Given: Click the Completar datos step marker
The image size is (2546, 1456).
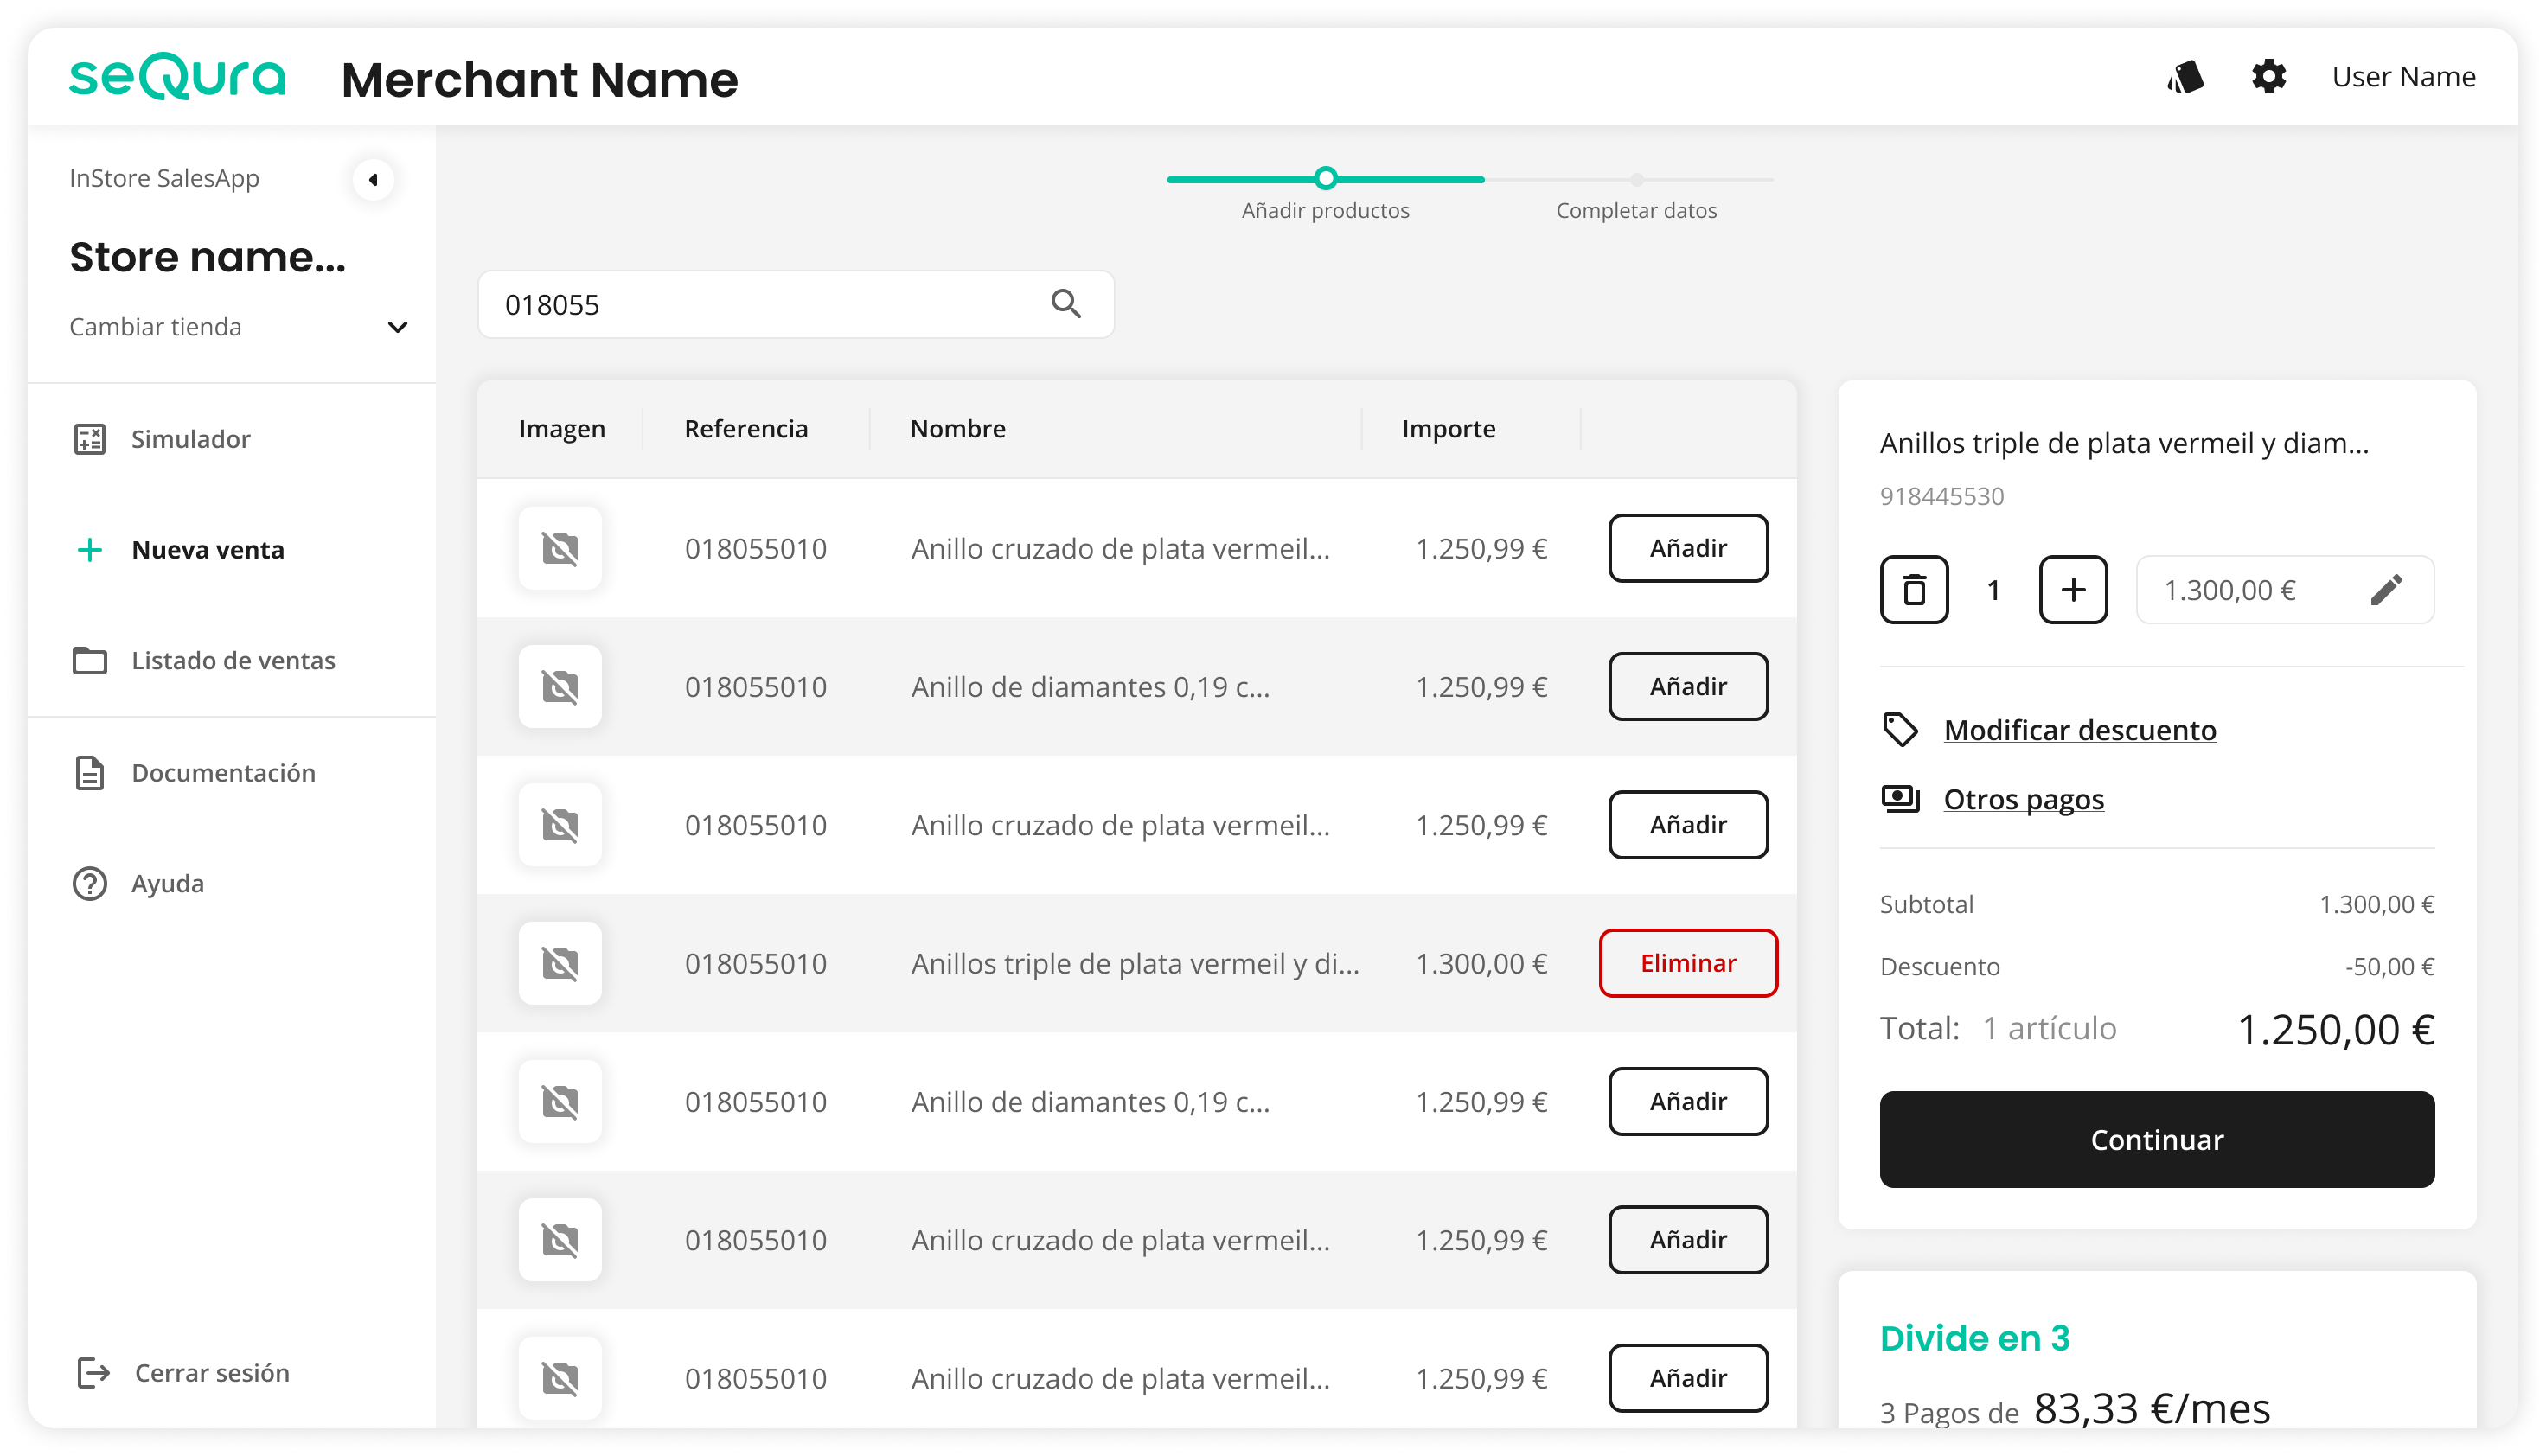Looking at the screenshot, I should pos(1636,181).
